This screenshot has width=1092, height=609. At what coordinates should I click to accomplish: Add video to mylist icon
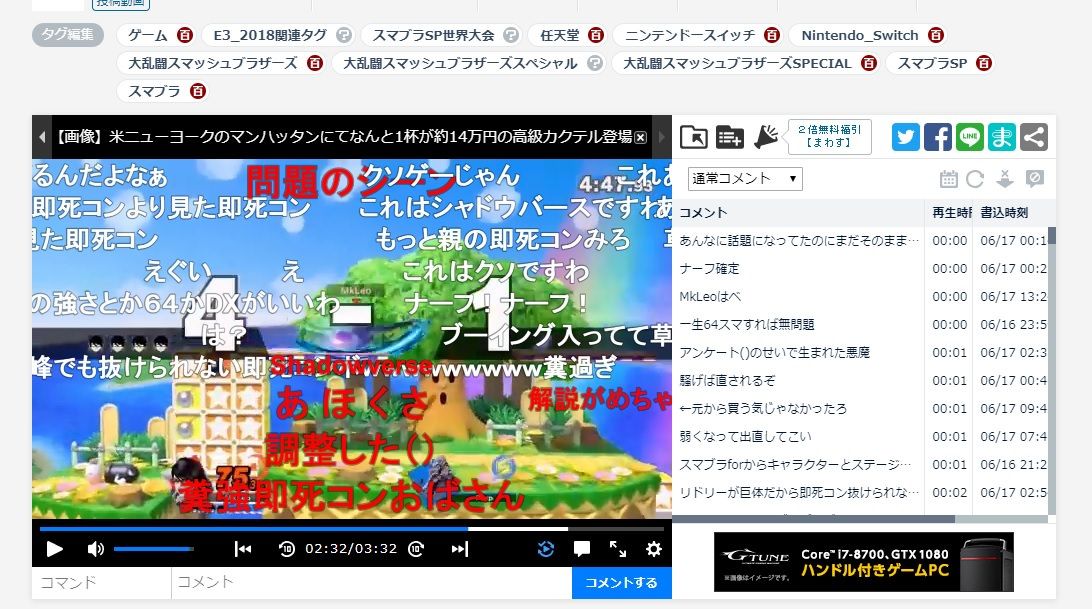pos(730,137)
